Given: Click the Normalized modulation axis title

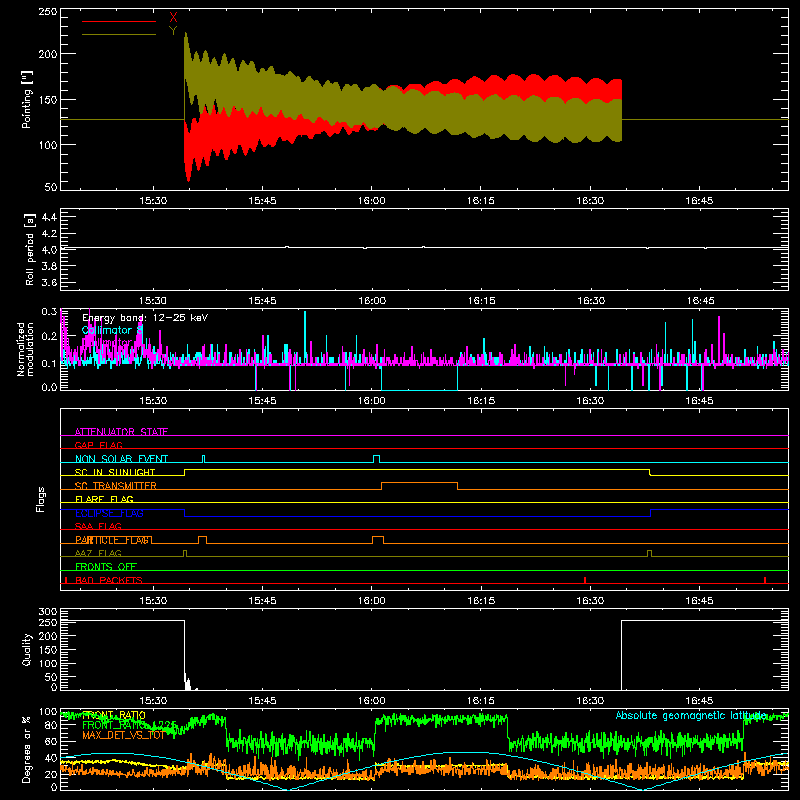Looking at the screenshot, I should point(26,349).
